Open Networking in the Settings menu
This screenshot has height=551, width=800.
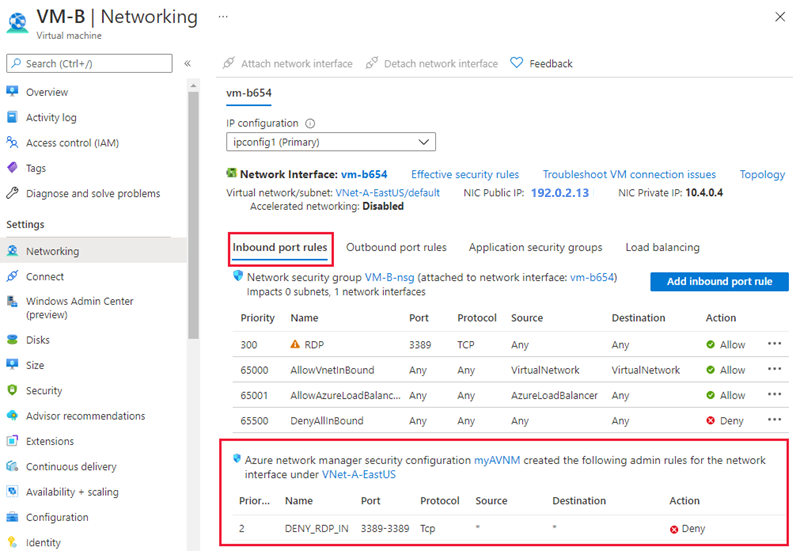[x=94, y=251]
